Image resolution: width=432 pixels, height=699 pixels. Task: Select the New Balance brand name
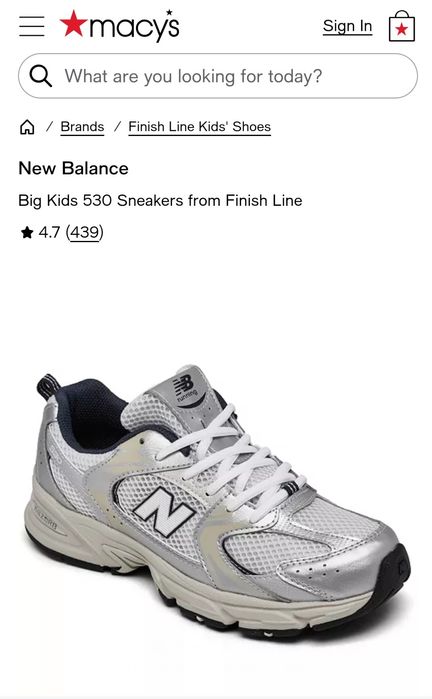pos(74,169)
